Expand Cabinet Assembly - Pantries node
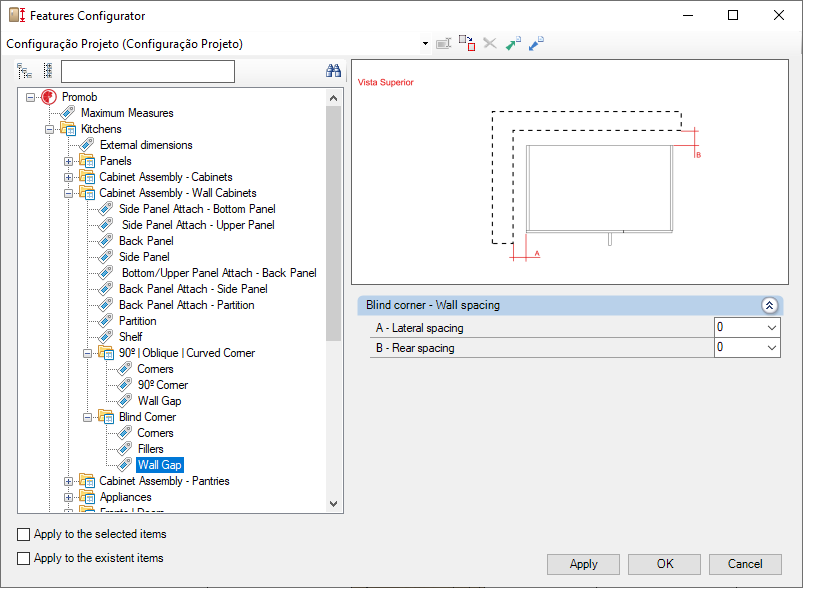This screenshot has width=815, height=598. coord(68,482)
